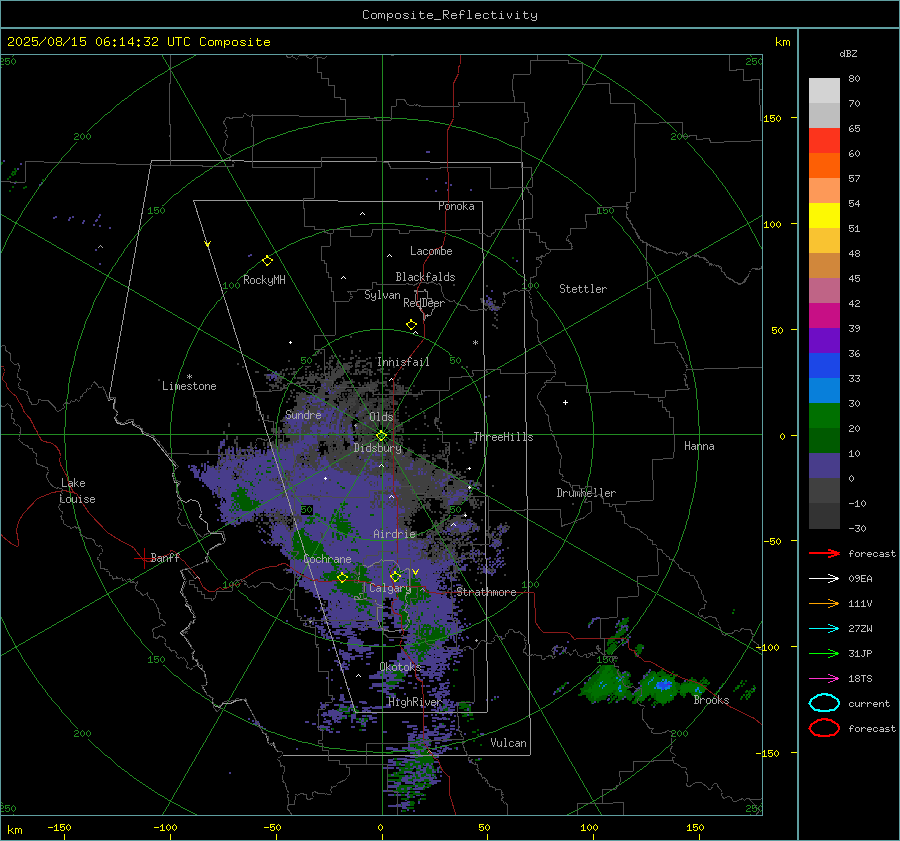
Task: Select the 20 dBZ green color swatch
Action: click(824, 416)
